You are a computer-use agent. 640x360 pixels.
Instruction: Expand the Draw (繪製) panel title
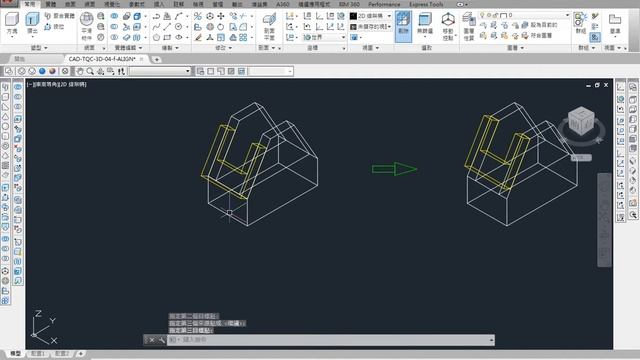point(170,48)
